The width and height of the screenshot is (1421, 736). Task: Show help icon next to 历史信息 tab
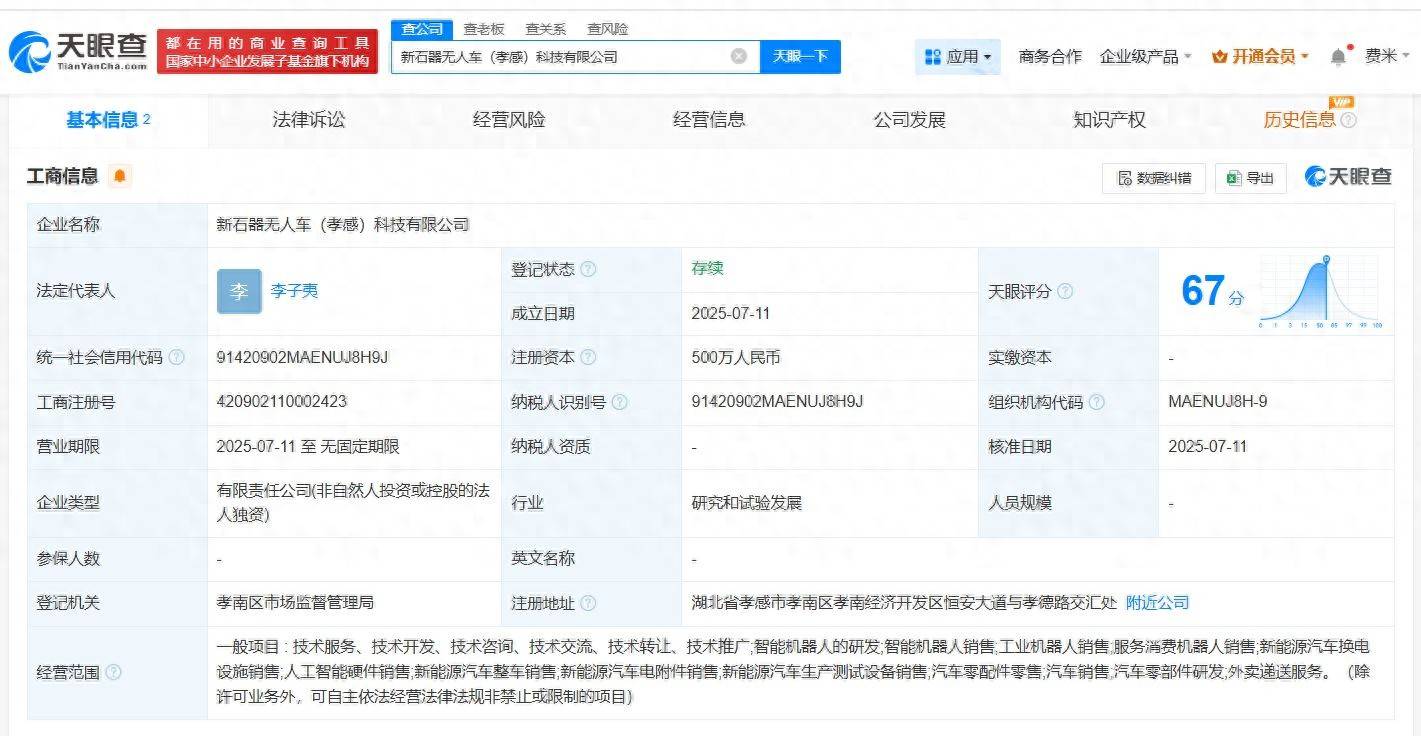tap(1348, 120)
